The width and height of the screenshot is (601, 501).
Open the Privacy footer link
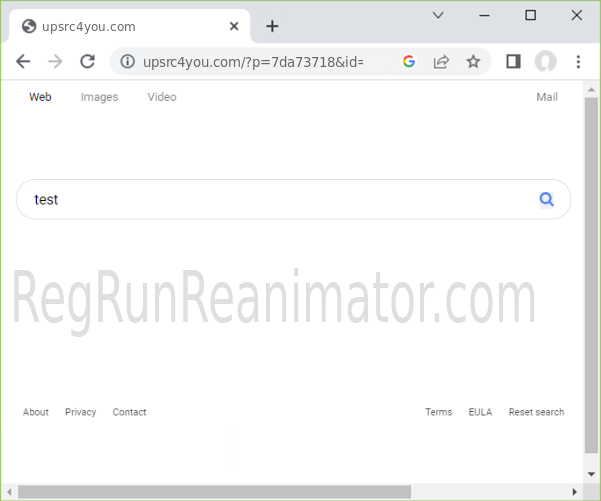[x=81, y=412]
